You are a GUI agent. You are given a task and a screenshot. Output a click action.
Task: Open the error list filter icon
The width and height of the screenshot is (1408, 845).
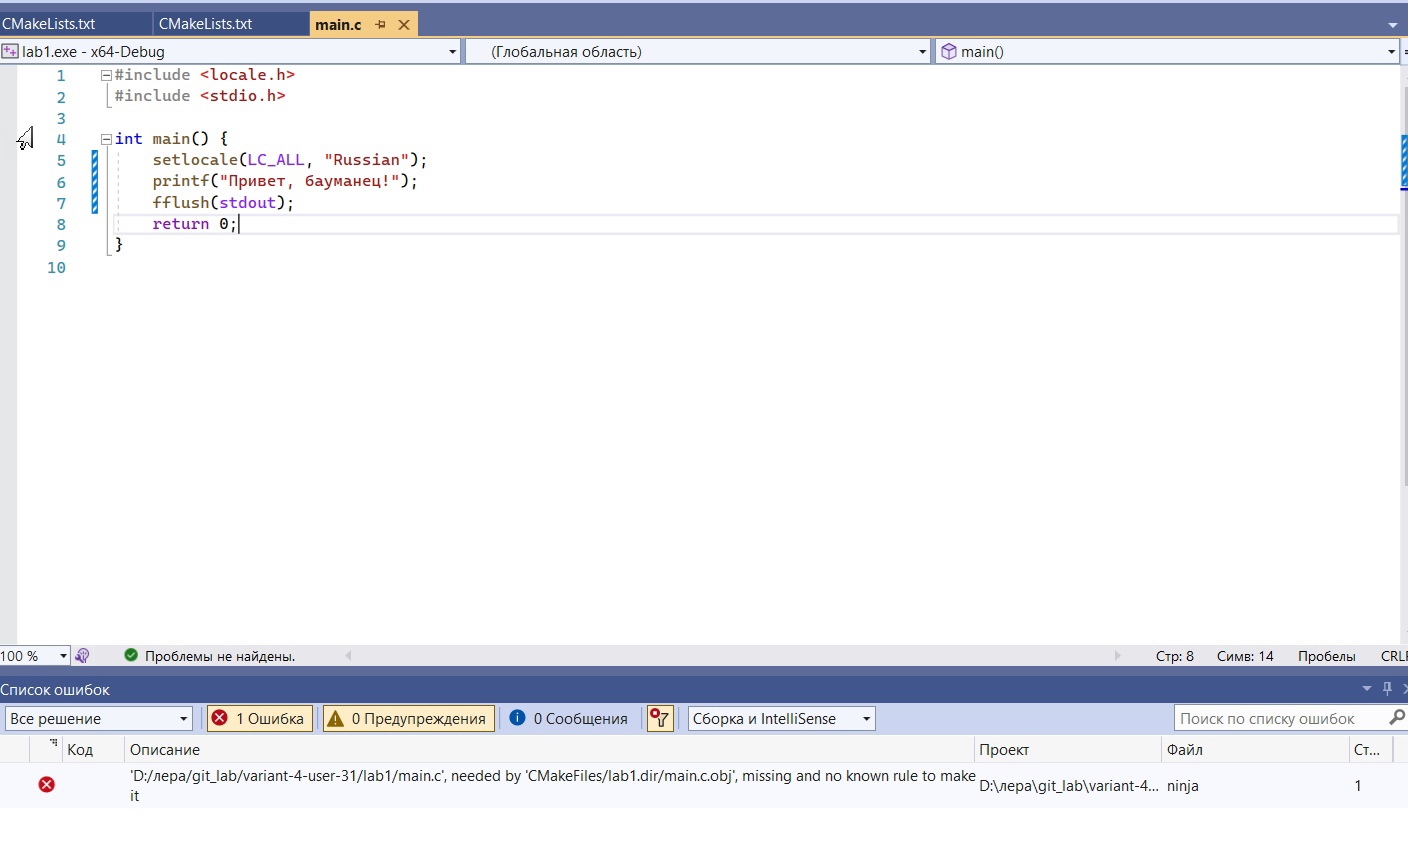click(x=660, y=718)
